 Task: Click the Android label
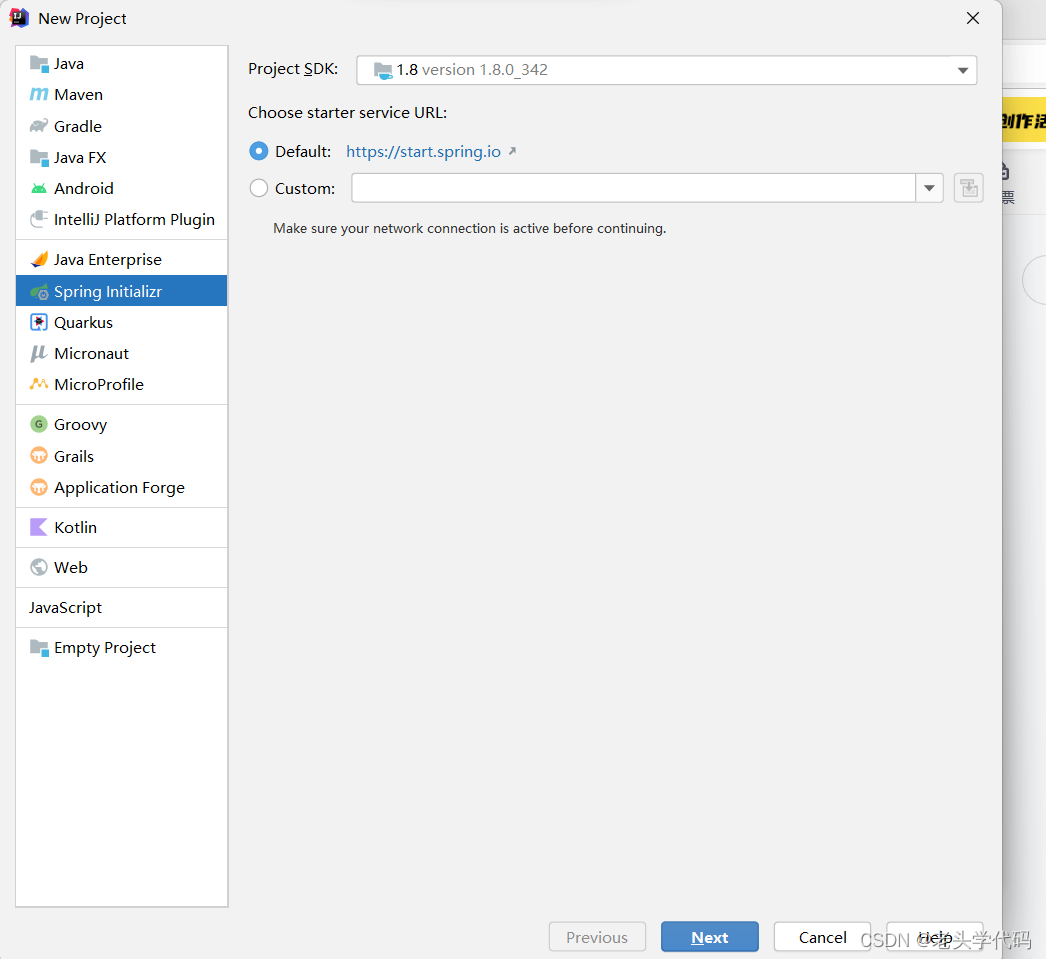pyautogui.click(x=84, y=189)
